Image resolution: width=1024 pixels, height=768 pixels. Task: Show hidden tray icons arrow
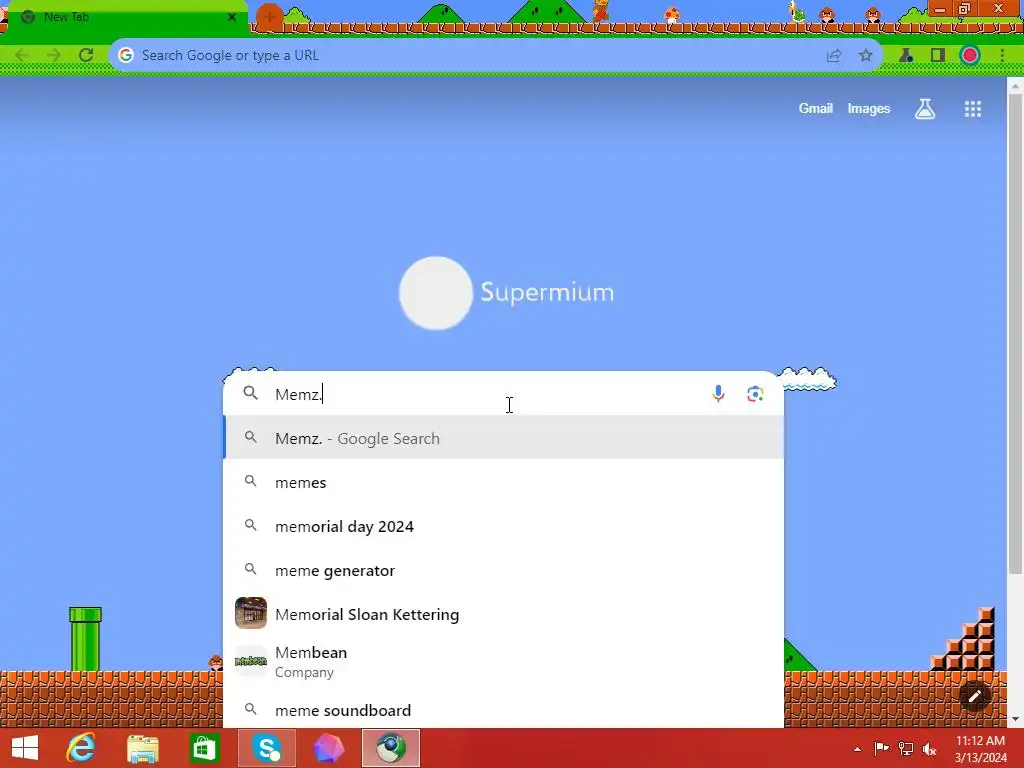[857, 749]
